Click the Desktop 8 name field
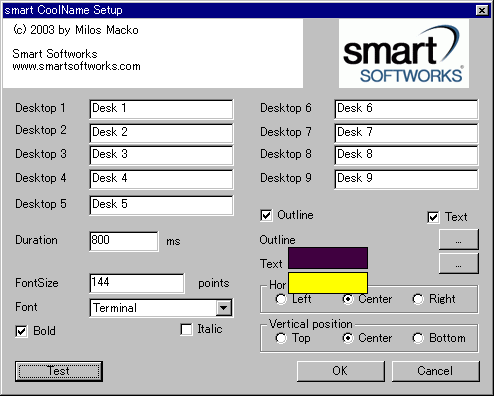 pos(406,155)
